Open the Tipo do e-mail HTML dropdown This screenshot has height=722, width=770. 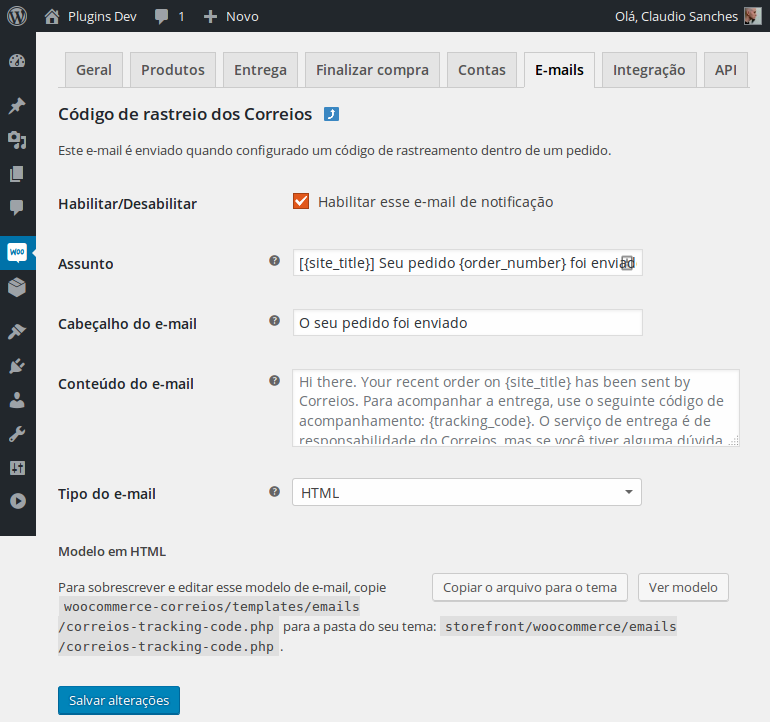[467, 492]
